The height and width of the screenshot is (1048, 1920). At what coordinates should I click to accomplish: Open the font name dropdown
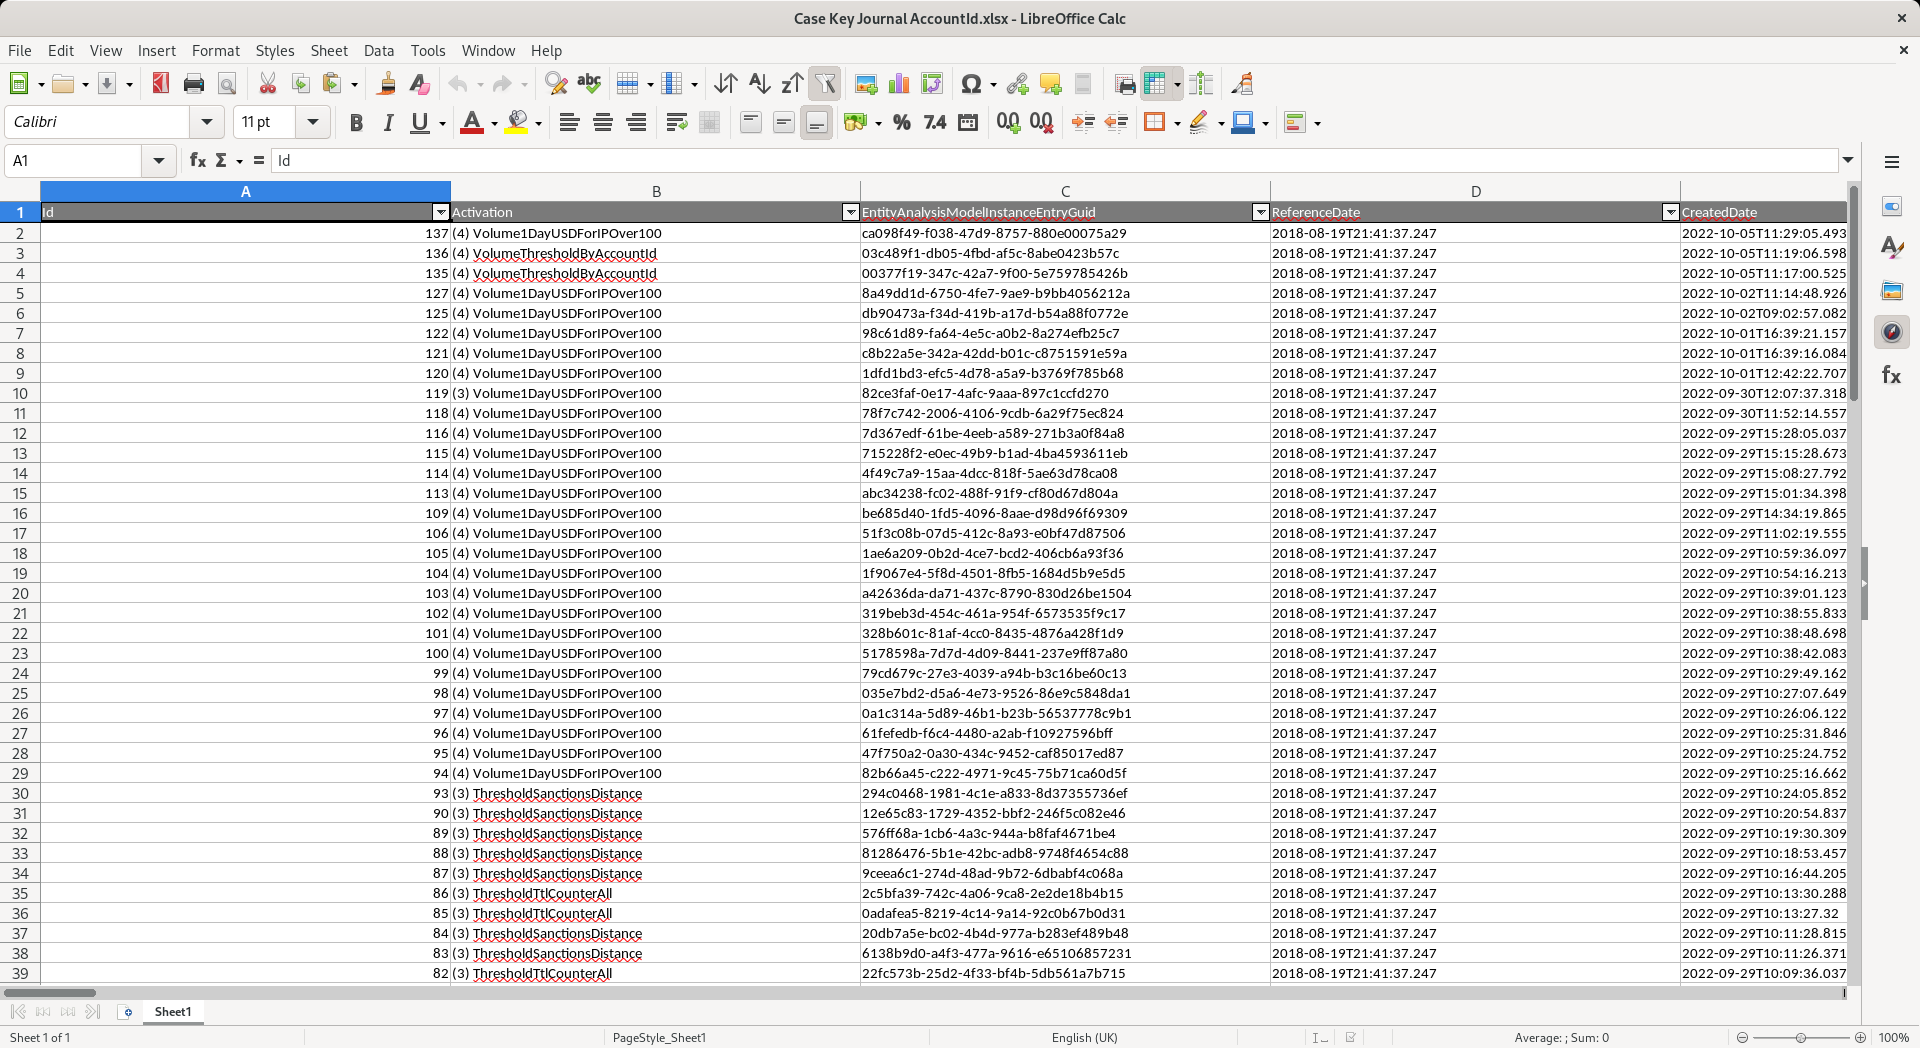tap(207, 122)
